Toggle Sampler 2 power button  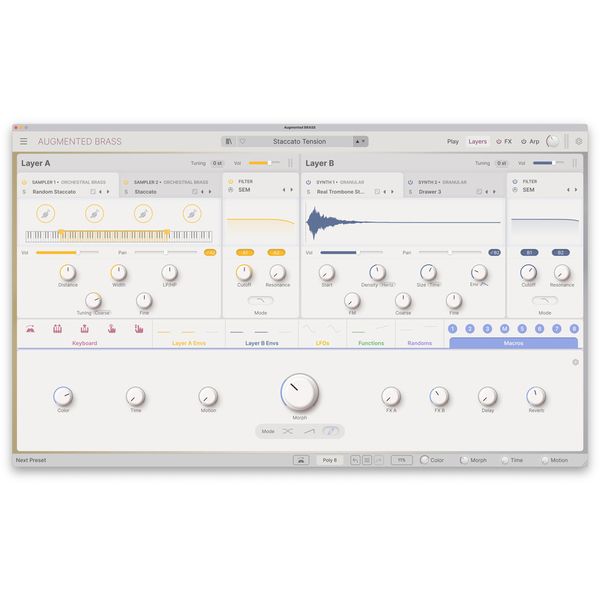[x=126, y=183]
